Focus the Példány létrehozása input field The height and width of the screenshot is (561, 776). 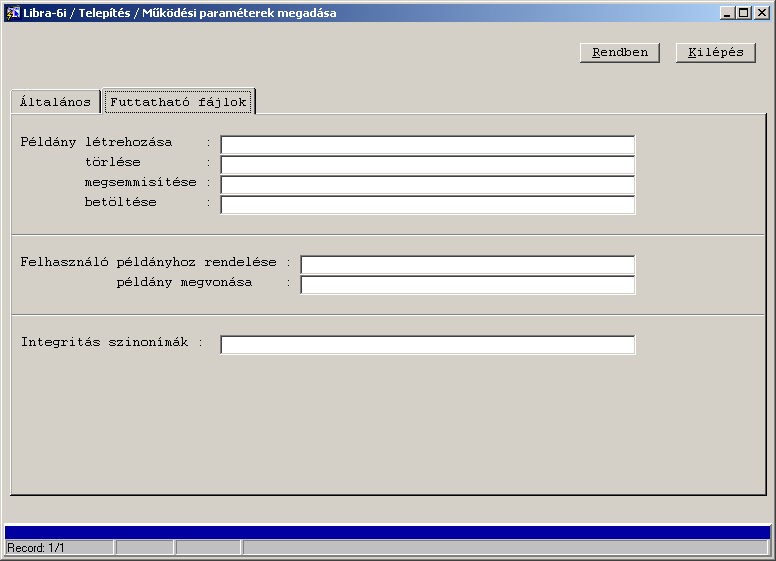(428, 145)
